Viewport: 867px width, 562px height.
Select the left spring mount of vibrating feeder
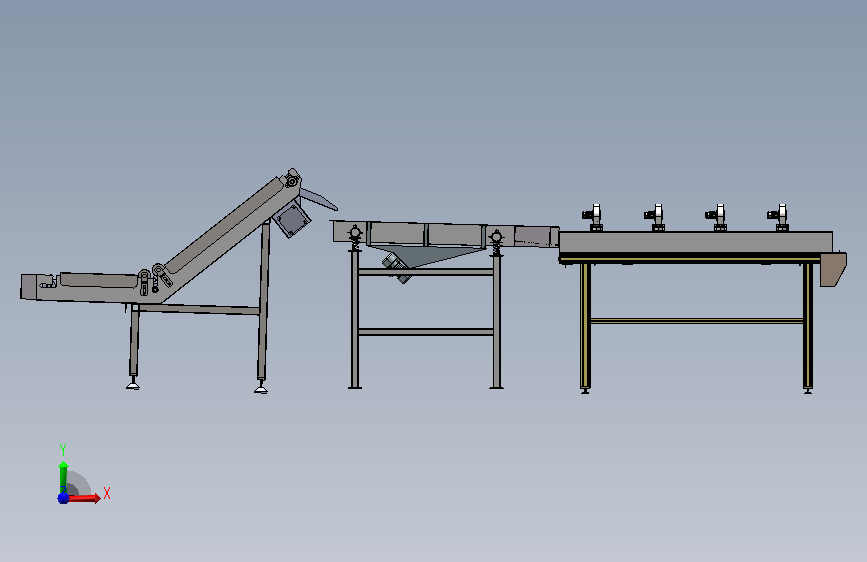355,236
